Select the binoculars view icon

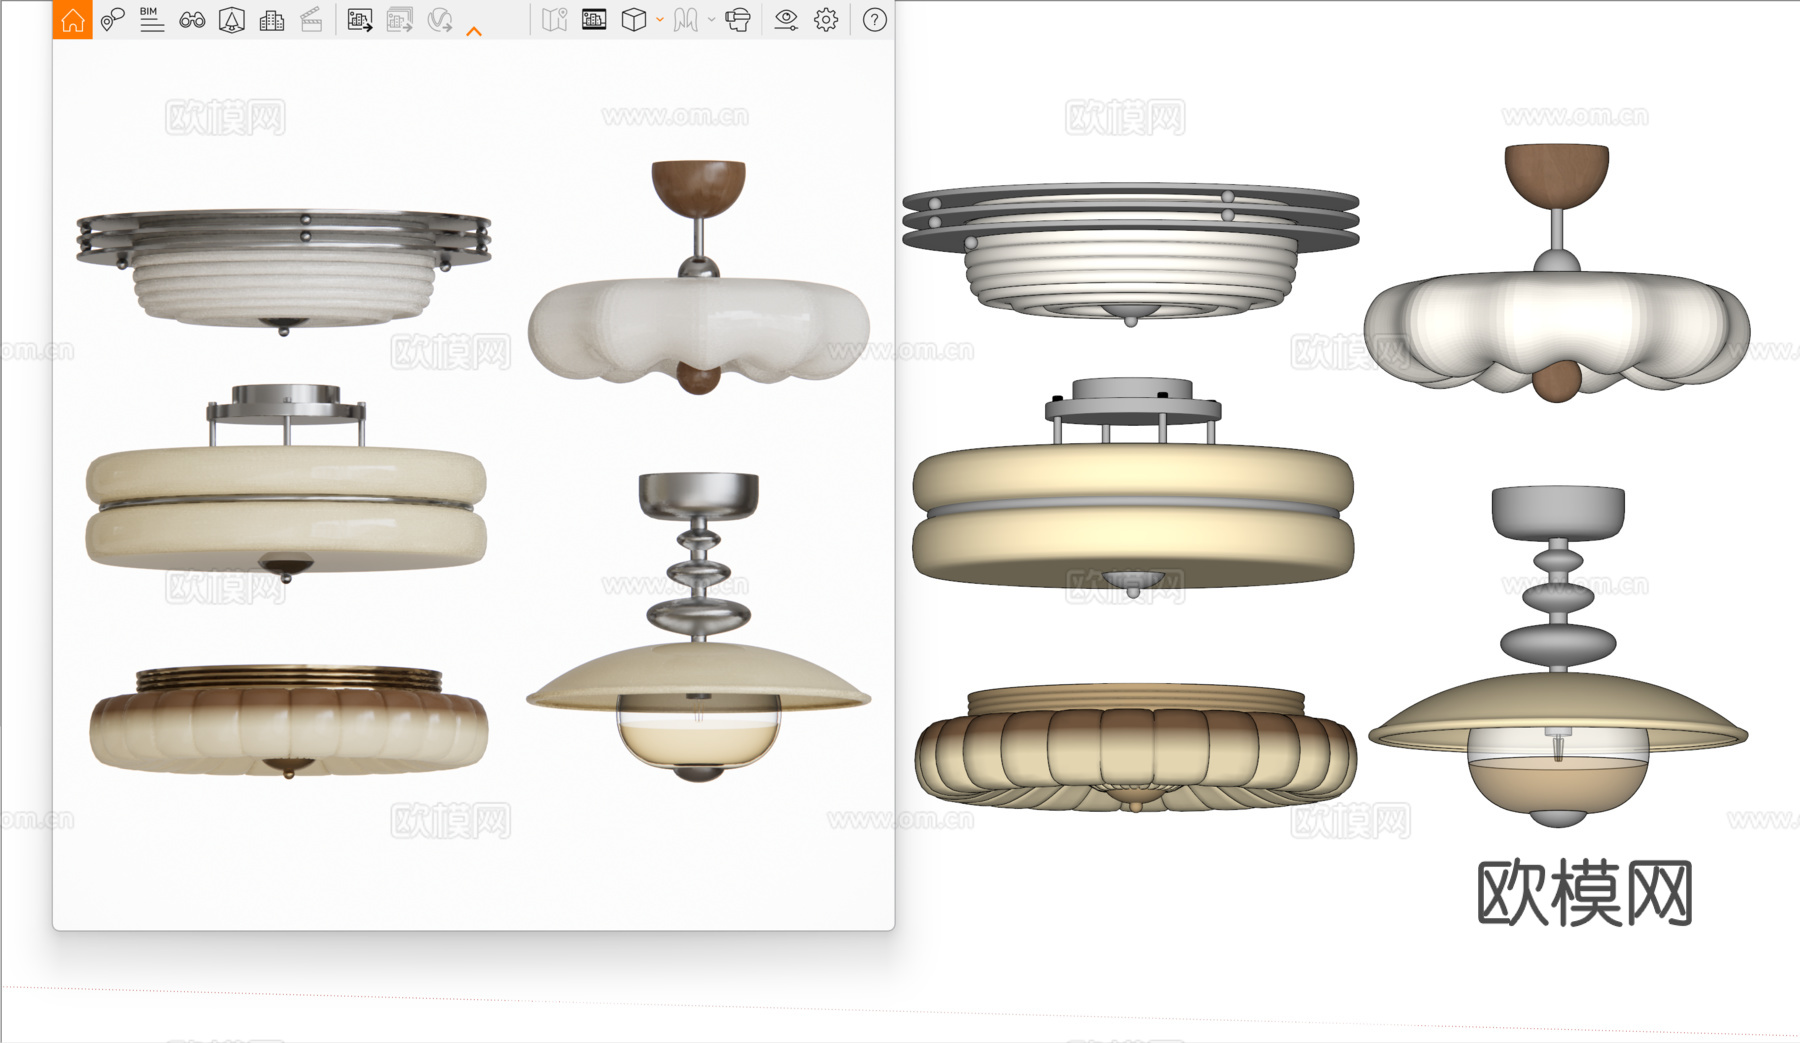192,20
